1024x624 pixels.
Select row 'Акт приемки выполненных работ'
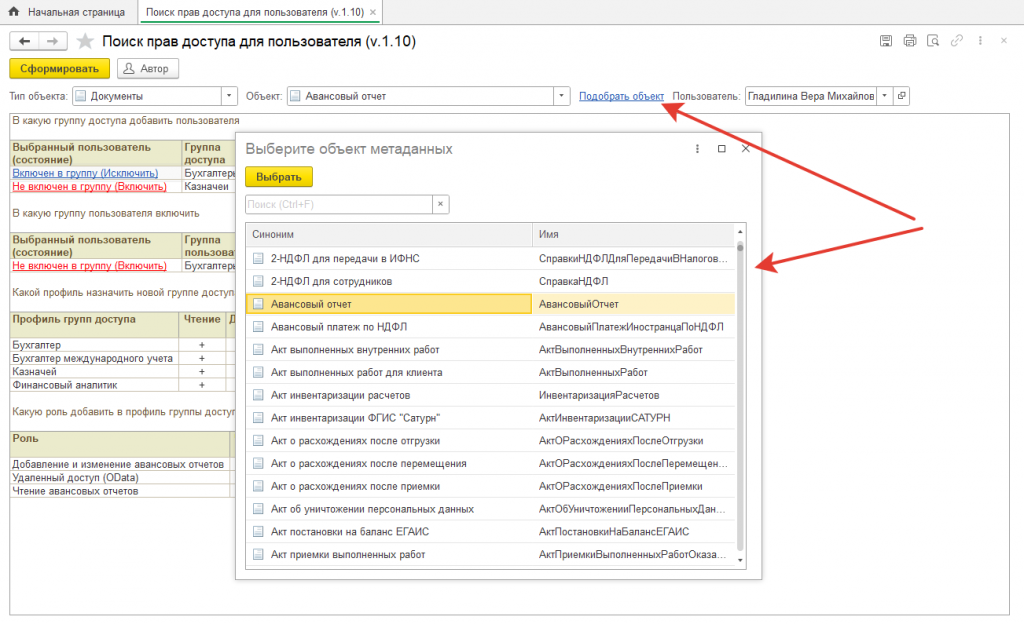coord(490,555)
